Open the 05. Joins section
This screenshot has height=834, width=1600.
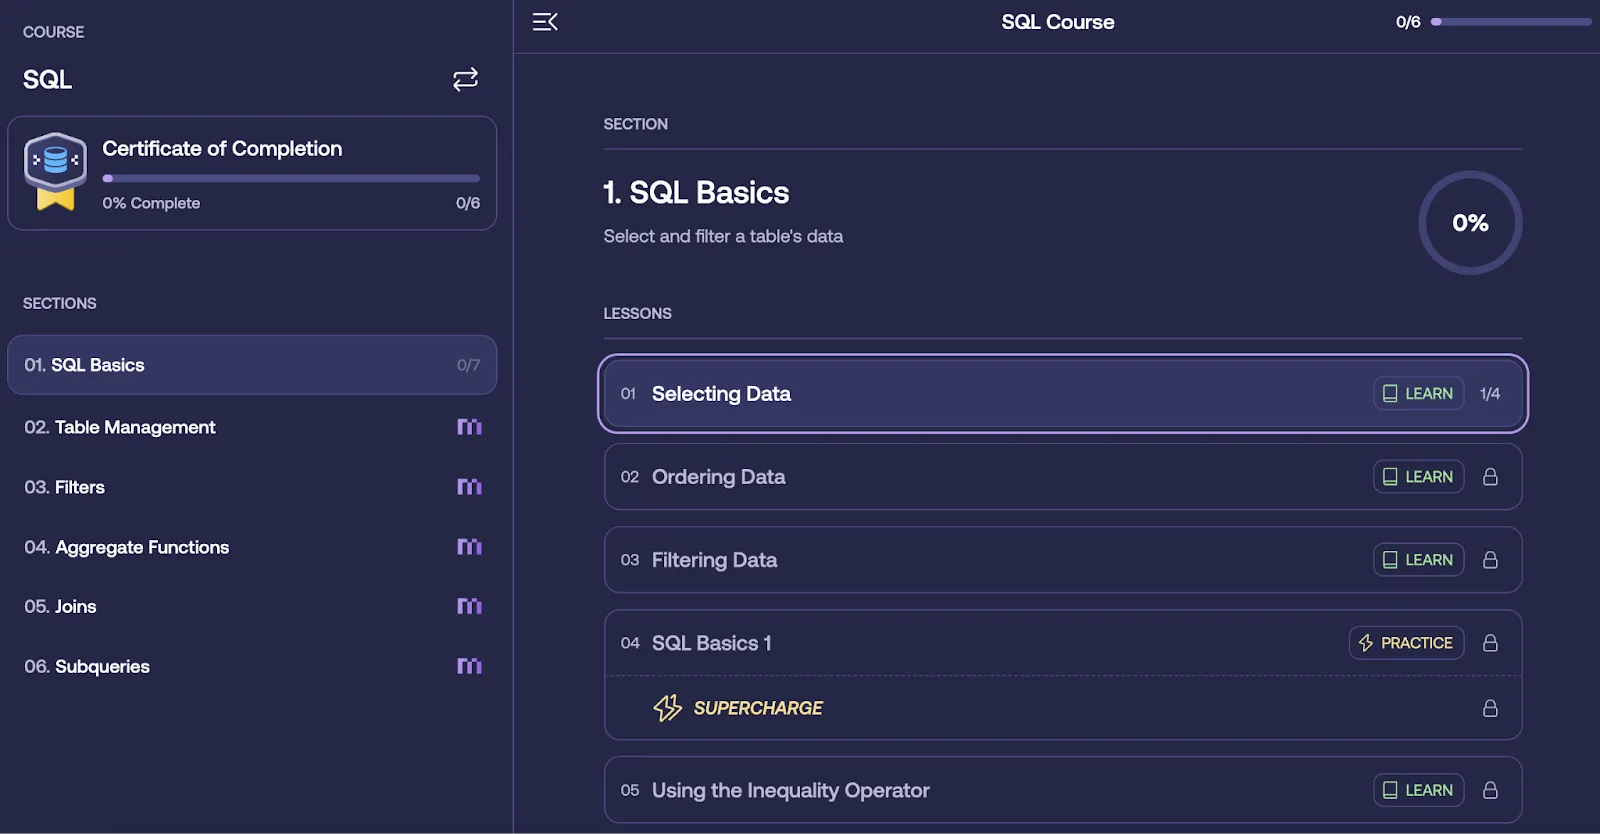[252, 606]
